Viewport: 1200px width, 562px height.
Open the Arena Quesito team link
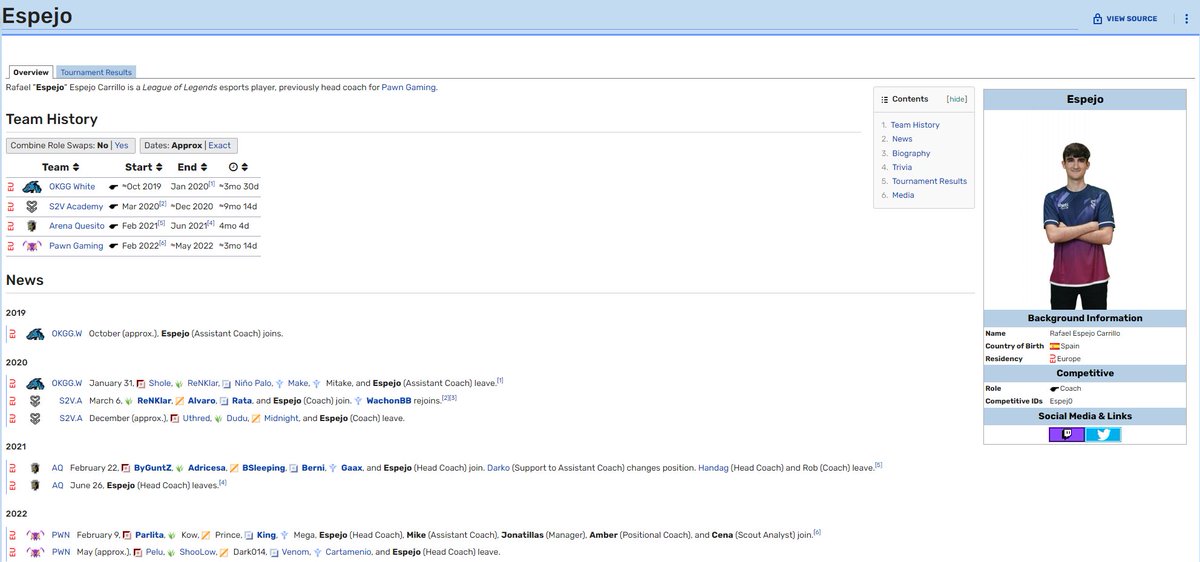click(x=77, y=226)
